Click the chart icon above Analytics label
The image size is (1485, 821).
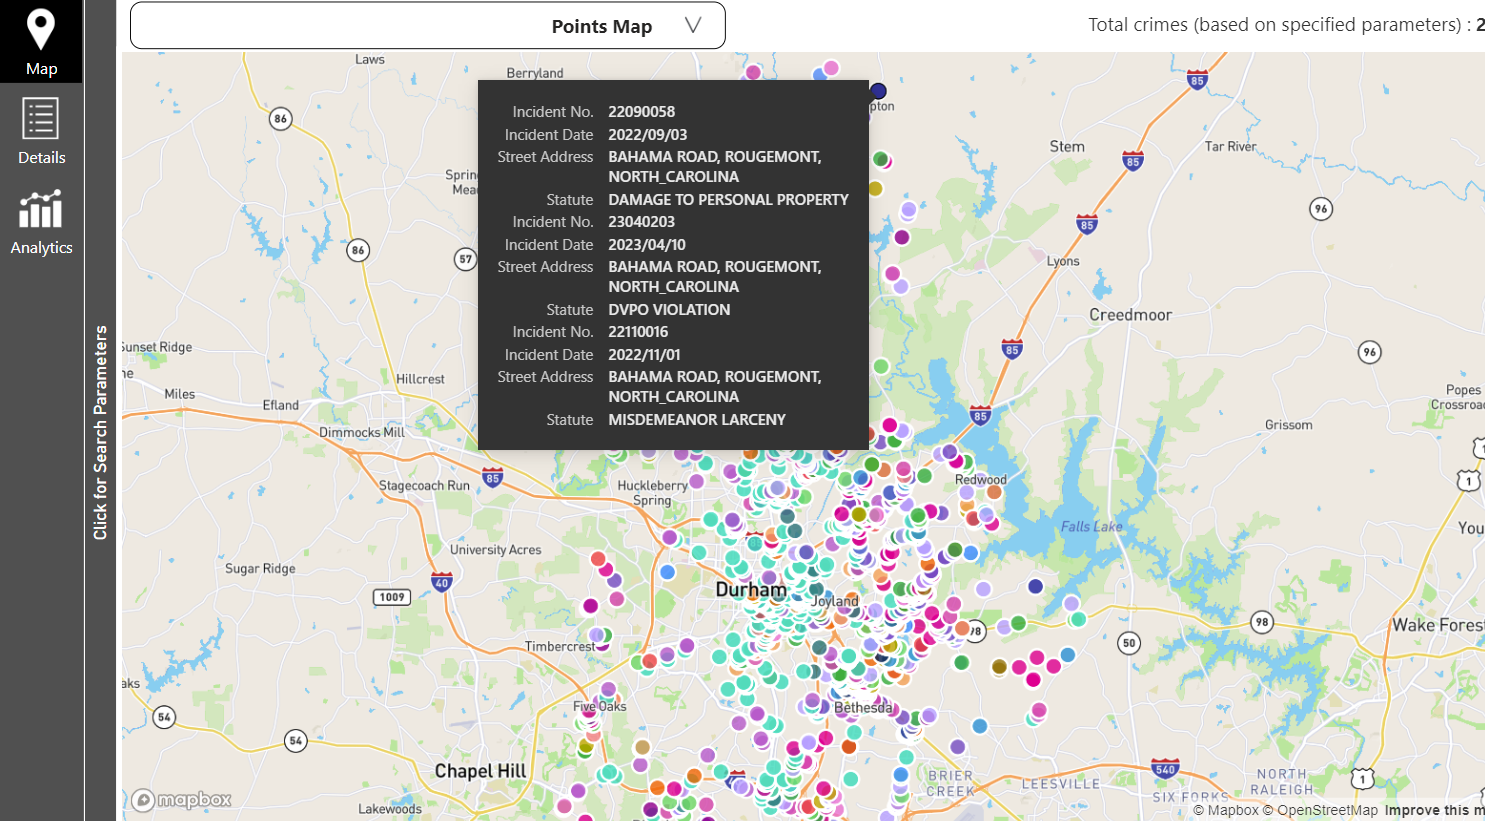41,210
